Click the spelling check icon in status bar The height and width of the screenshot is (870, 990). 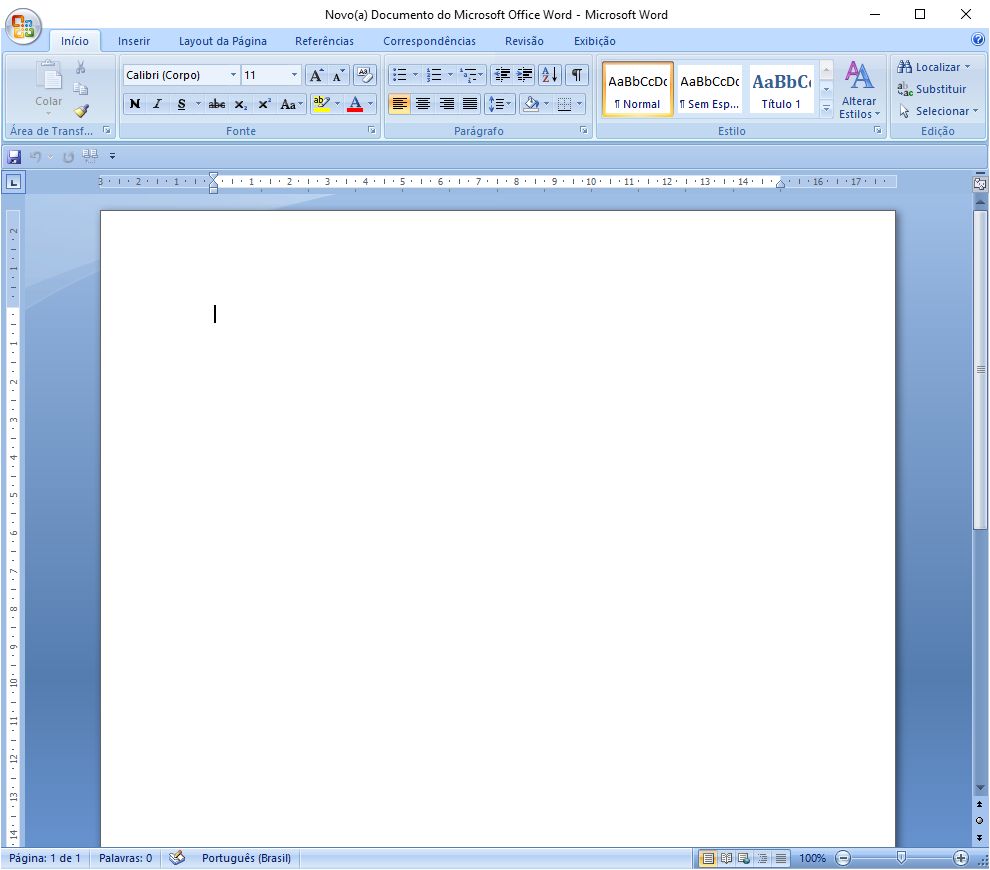tap(177, 857)
